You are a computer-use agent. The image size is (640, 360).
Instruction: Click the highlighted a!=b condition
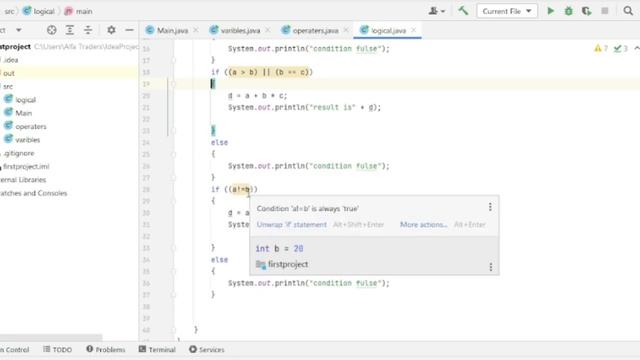[241, 189]
